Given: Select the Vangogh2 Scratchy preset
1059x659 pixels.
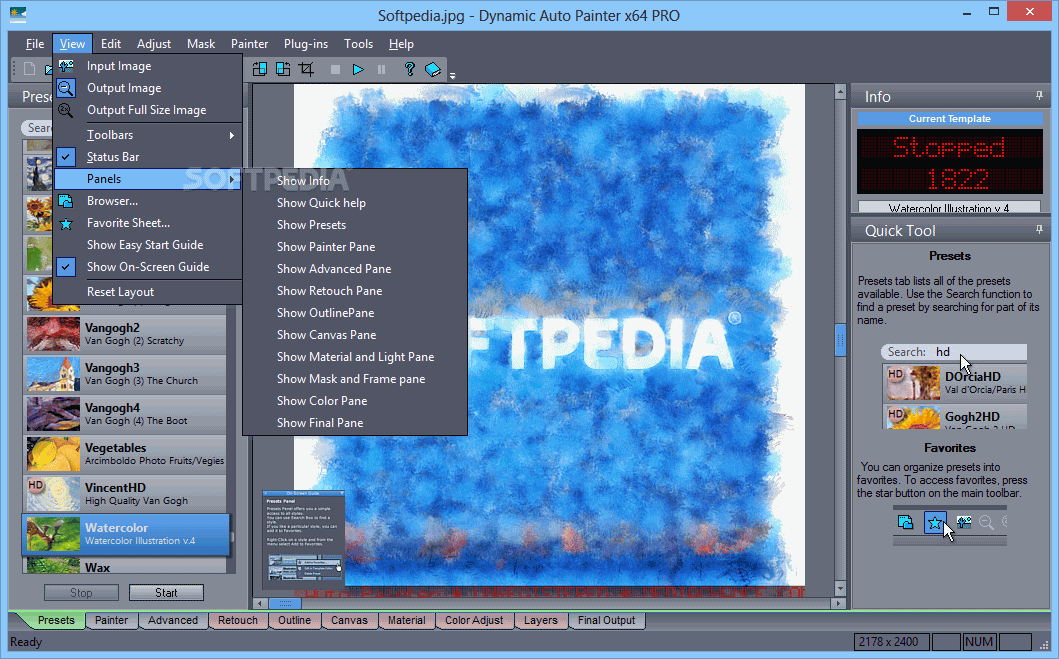Looking at the screenshot, I should pyautogui.click(x=126, y=334).
